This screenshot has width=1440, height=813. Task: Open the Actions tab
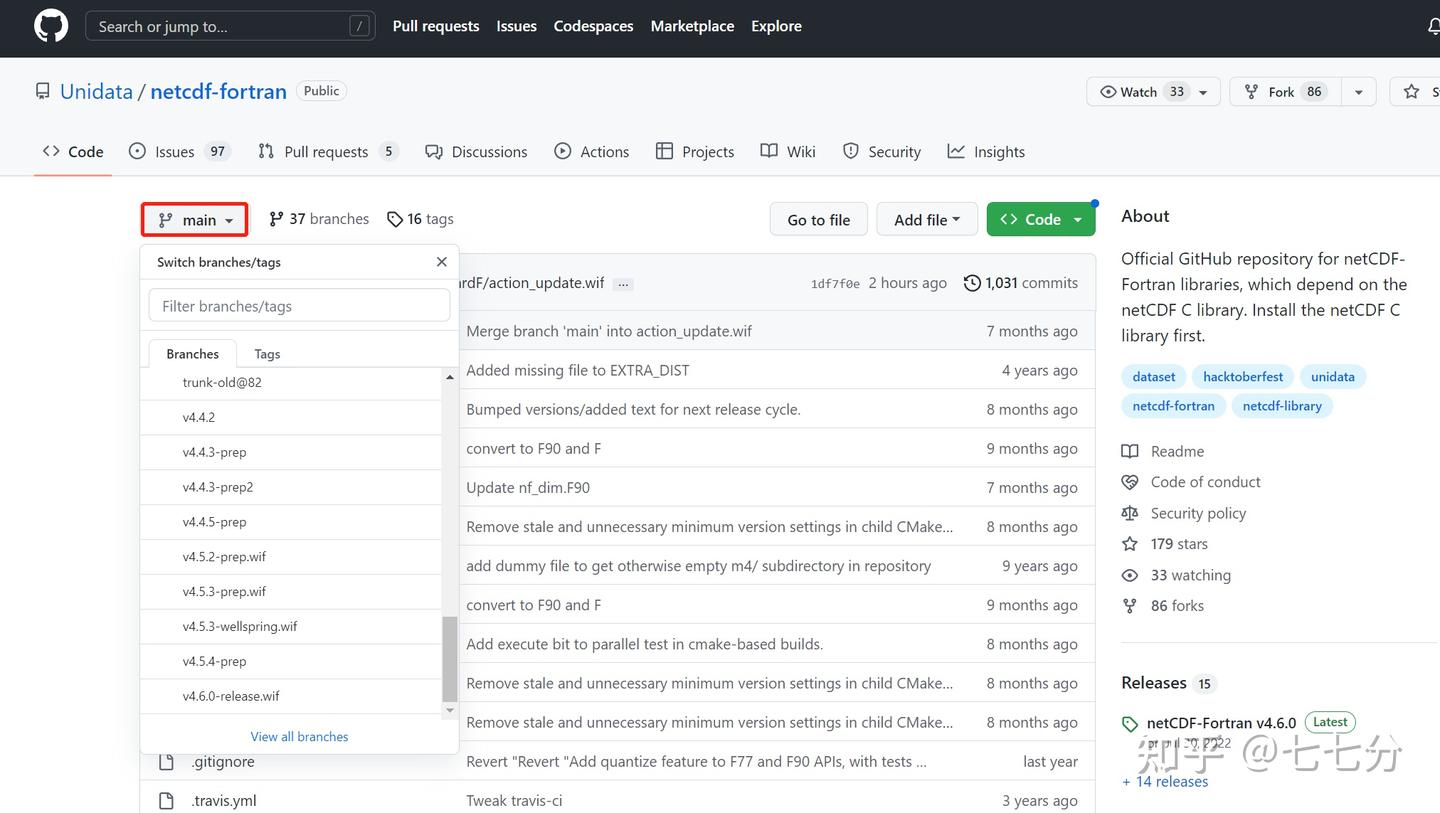coord(592,152)
